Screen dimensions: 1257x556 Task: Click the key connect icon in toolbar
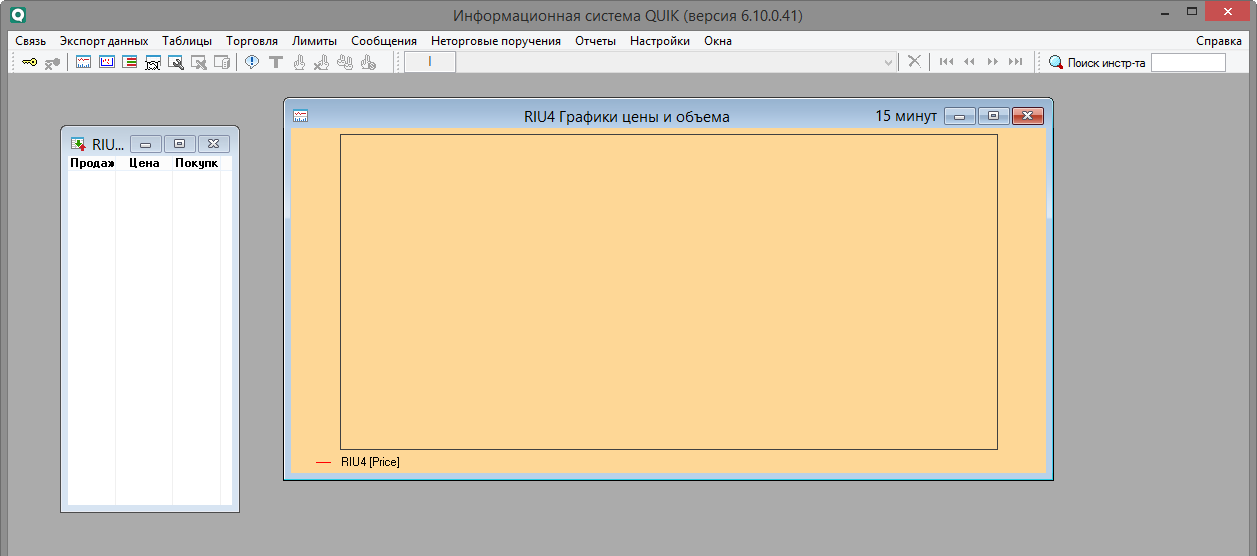click(29, 62)
